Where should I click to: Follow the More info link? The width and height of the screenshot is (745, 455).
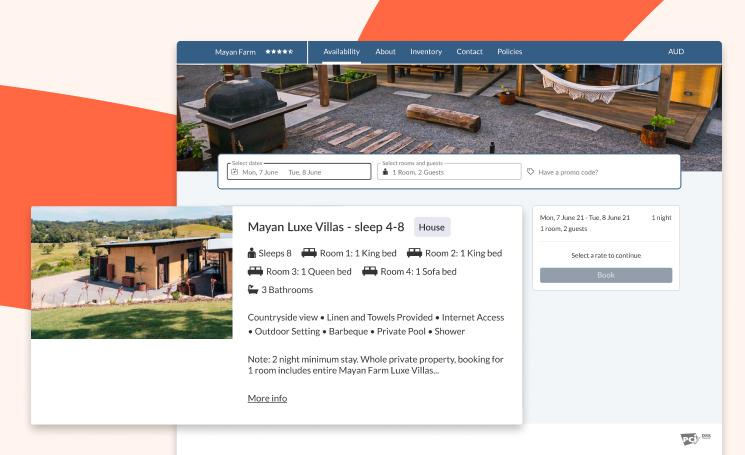(267, 398)
